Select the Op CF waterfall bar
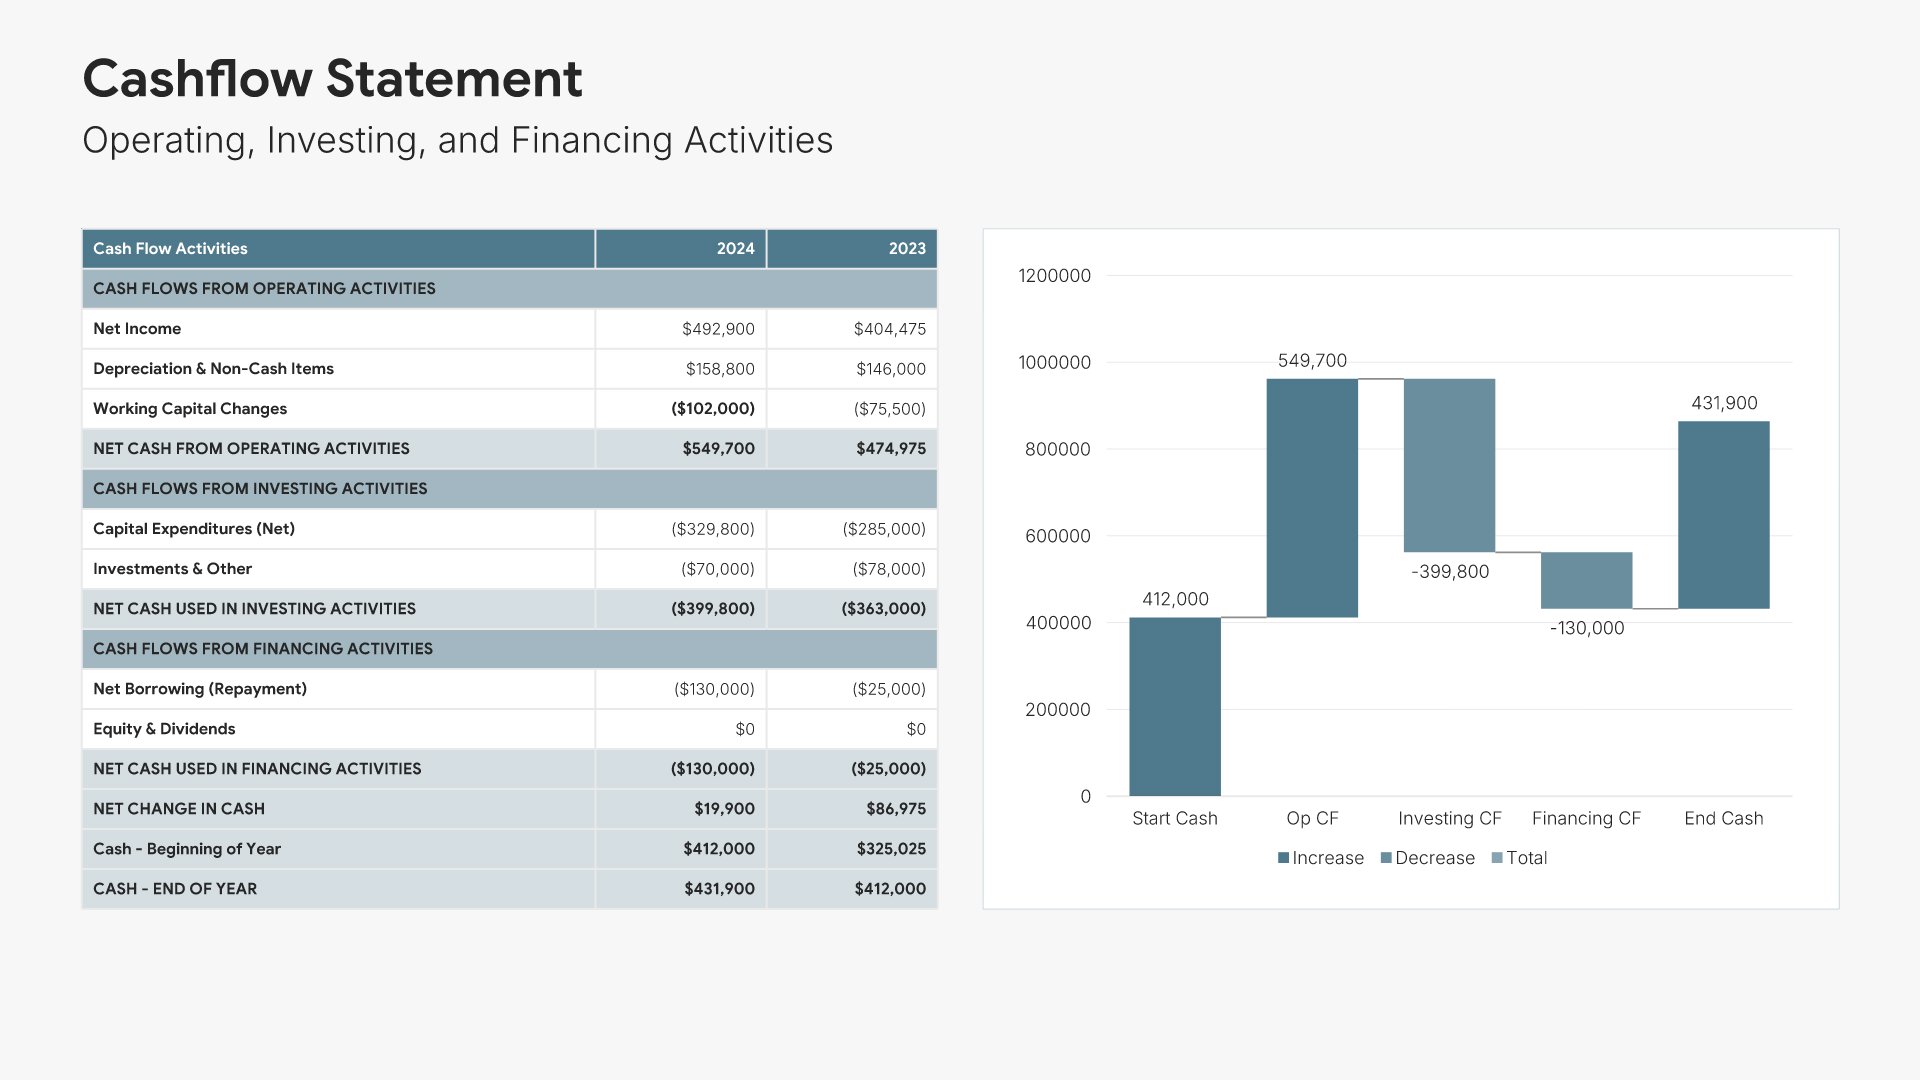Screen dimensions: 1920x1080 [x=1312, y=498]
